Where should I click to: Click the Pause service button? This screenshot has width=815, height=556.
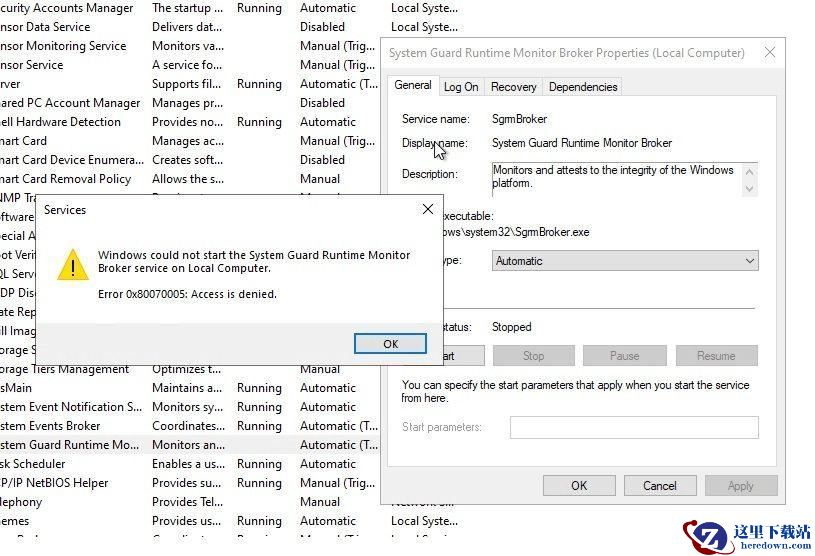click(624, 356)
